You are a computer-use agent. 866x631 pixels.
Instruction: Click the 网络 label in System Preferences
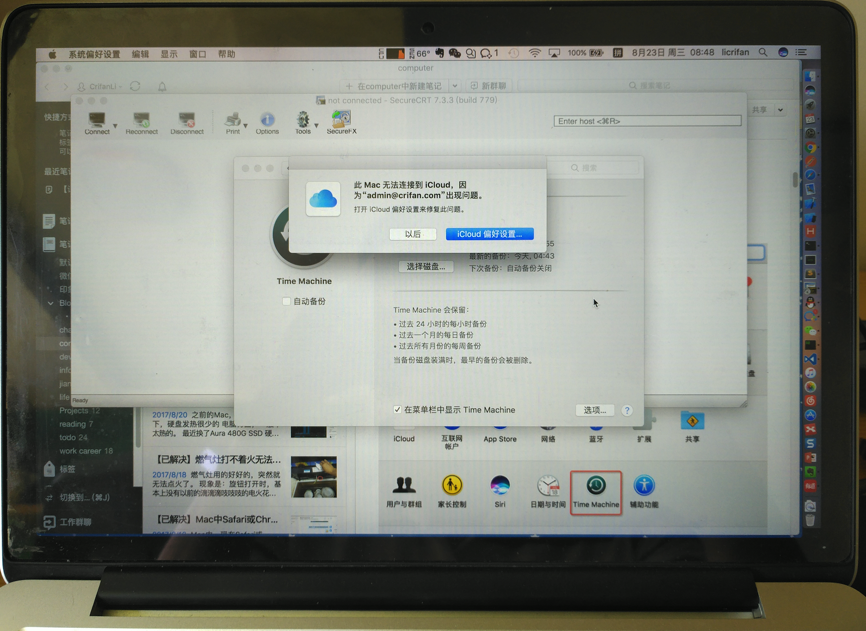pos(548,439)
